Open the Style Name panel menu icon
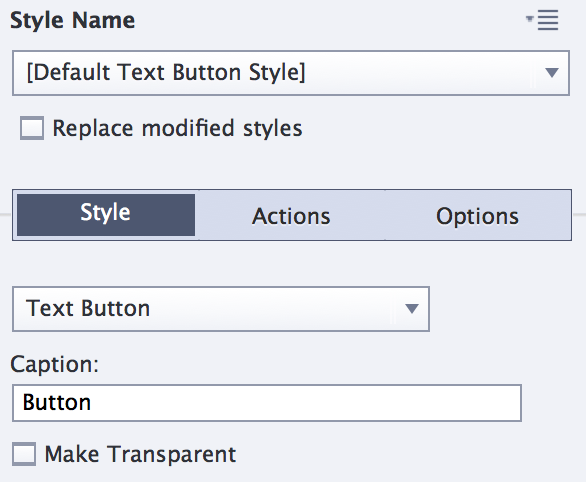 (x=542, y=20)
